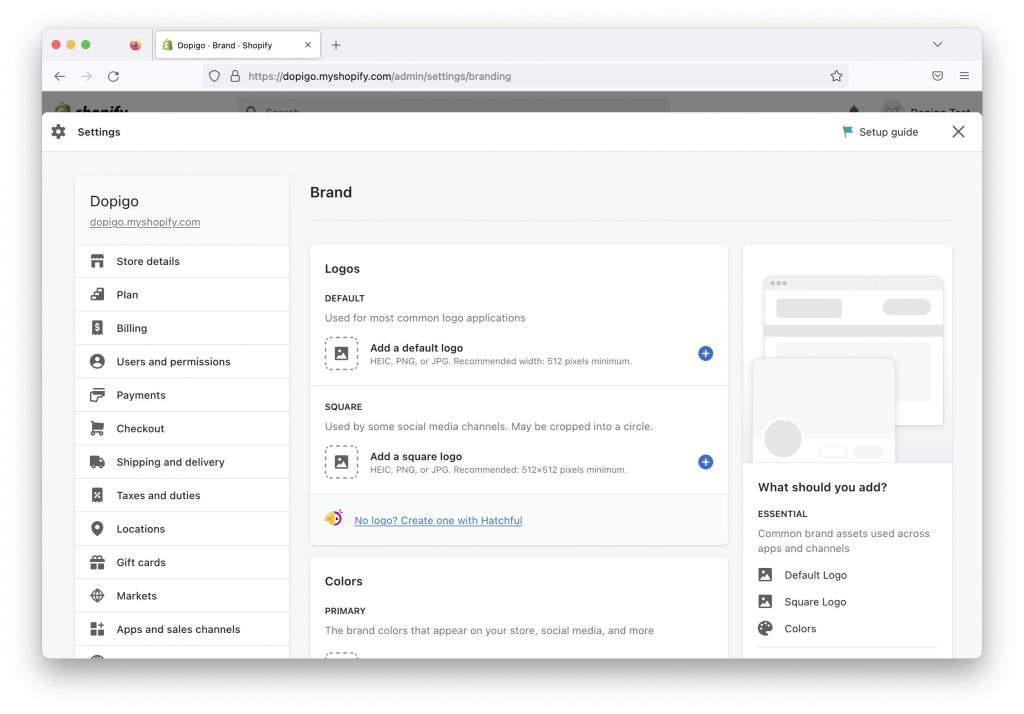Open Gift cards settings

pyautogui.click(x=182, y=562)
